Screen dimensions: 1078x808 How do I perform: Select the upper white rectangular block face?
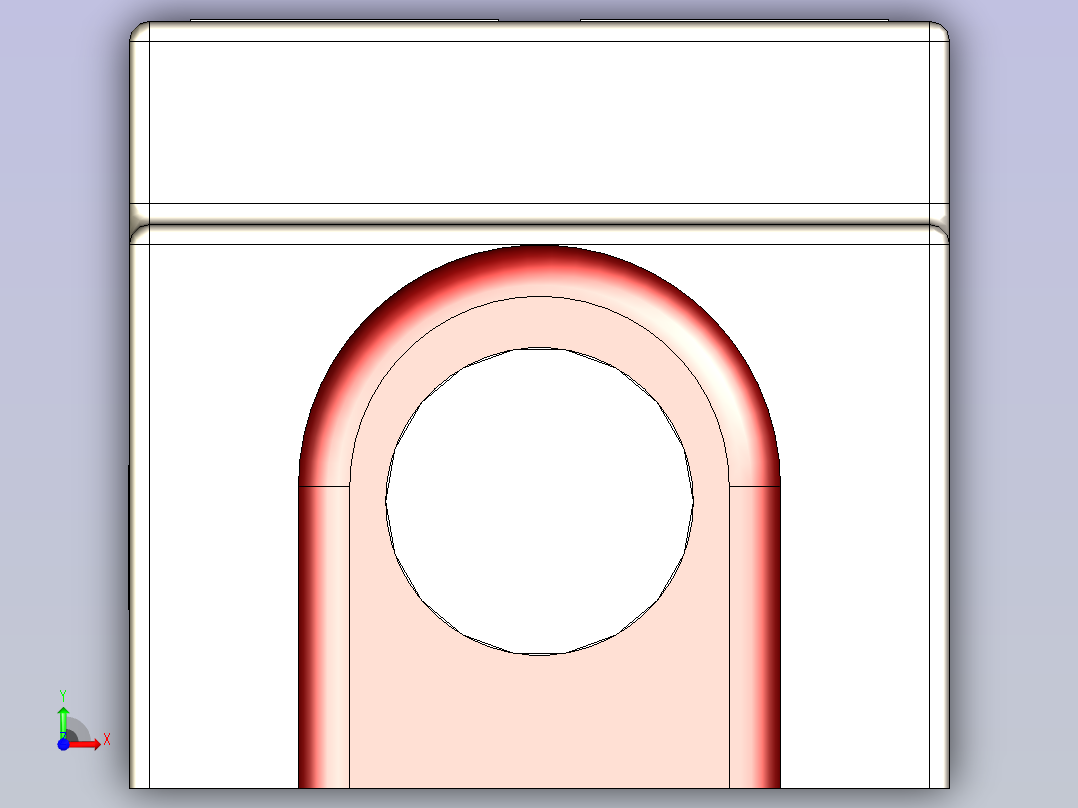point(540,122)
